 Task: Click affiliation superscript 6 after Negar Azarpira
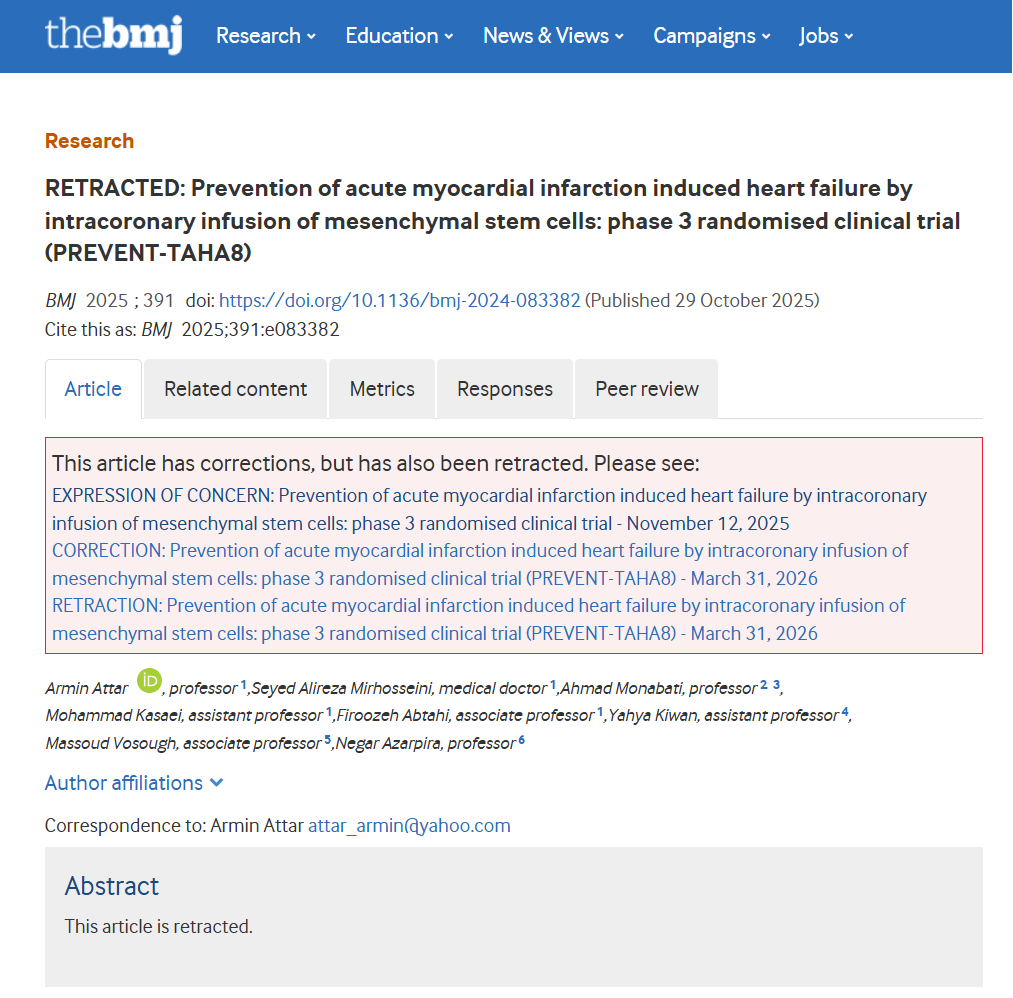pyautogui.click(x=521, y=741)
